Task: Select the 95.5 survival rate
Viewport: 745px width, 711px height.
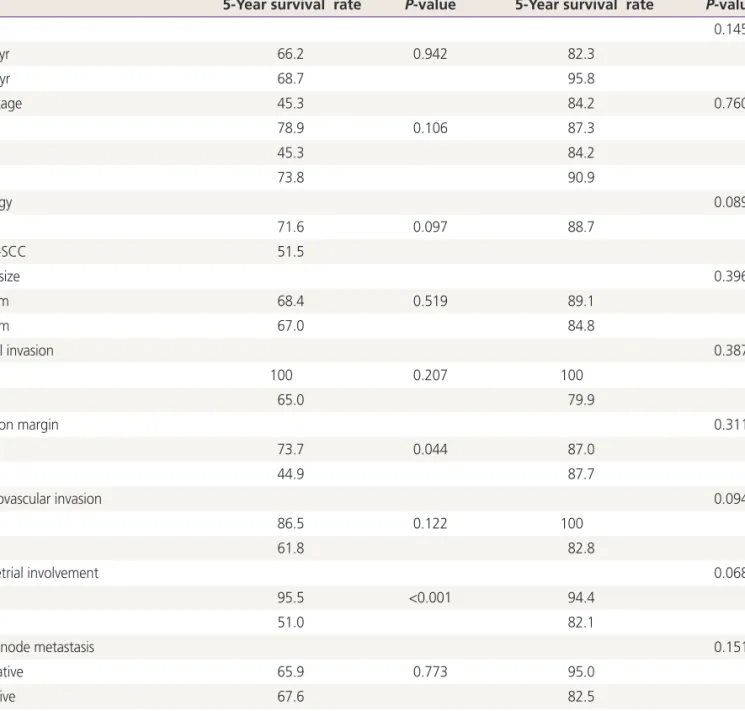Action: 290,597
